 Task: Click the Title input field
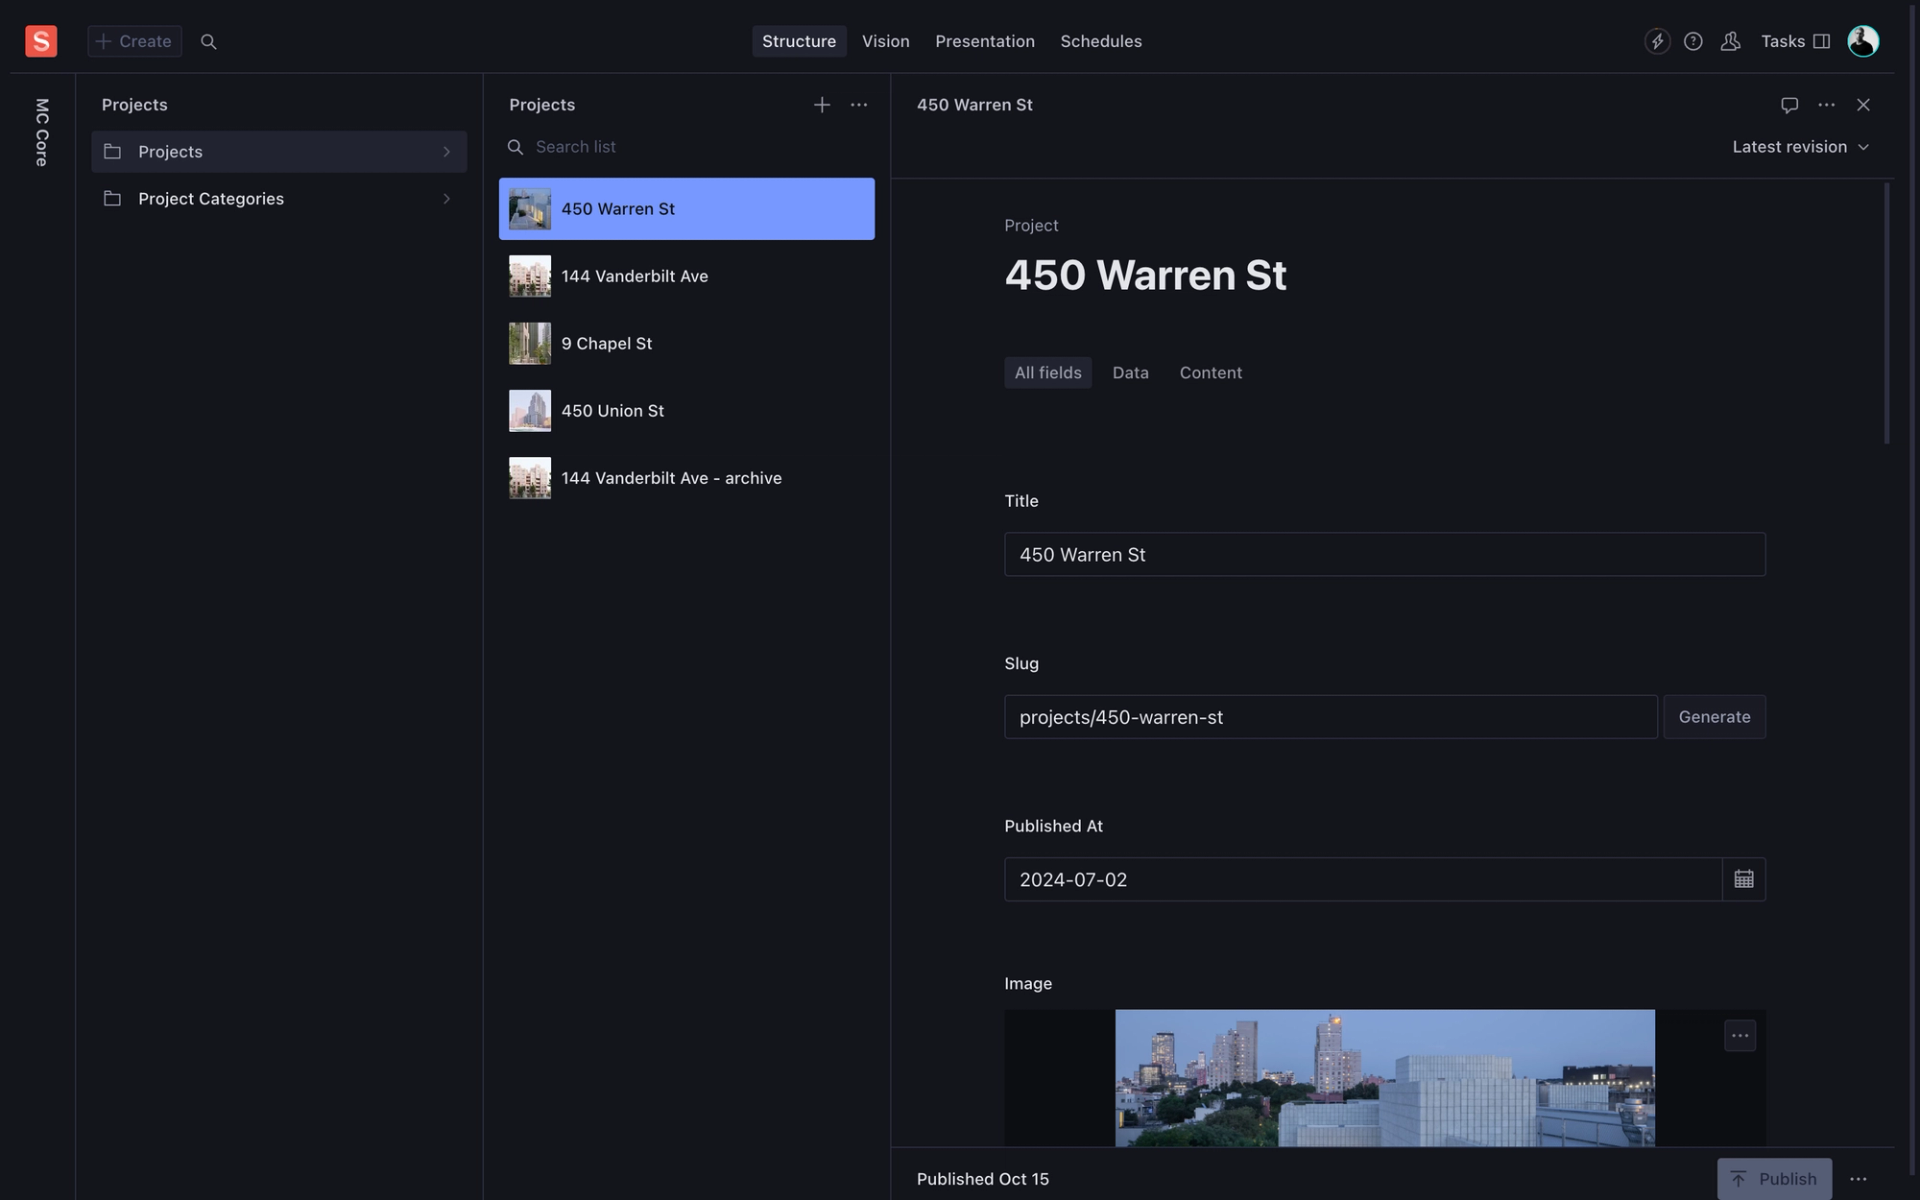(x=1384, y=555)
